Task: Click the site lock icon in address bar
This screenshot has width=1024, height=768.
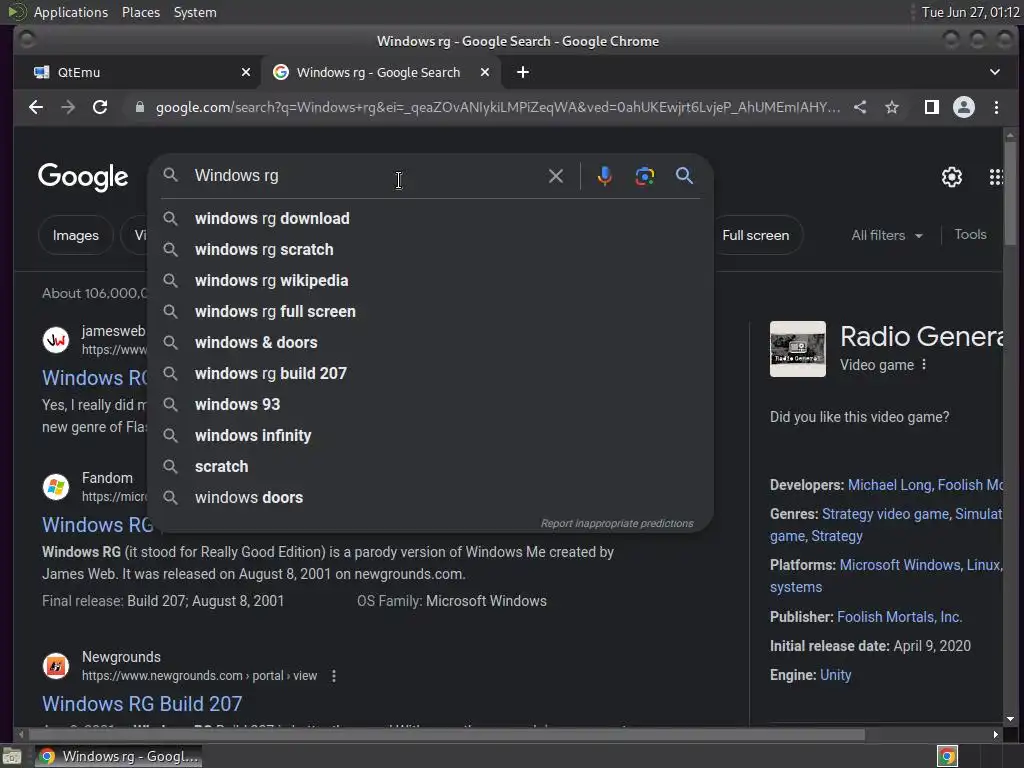Action: click(139, 107)
